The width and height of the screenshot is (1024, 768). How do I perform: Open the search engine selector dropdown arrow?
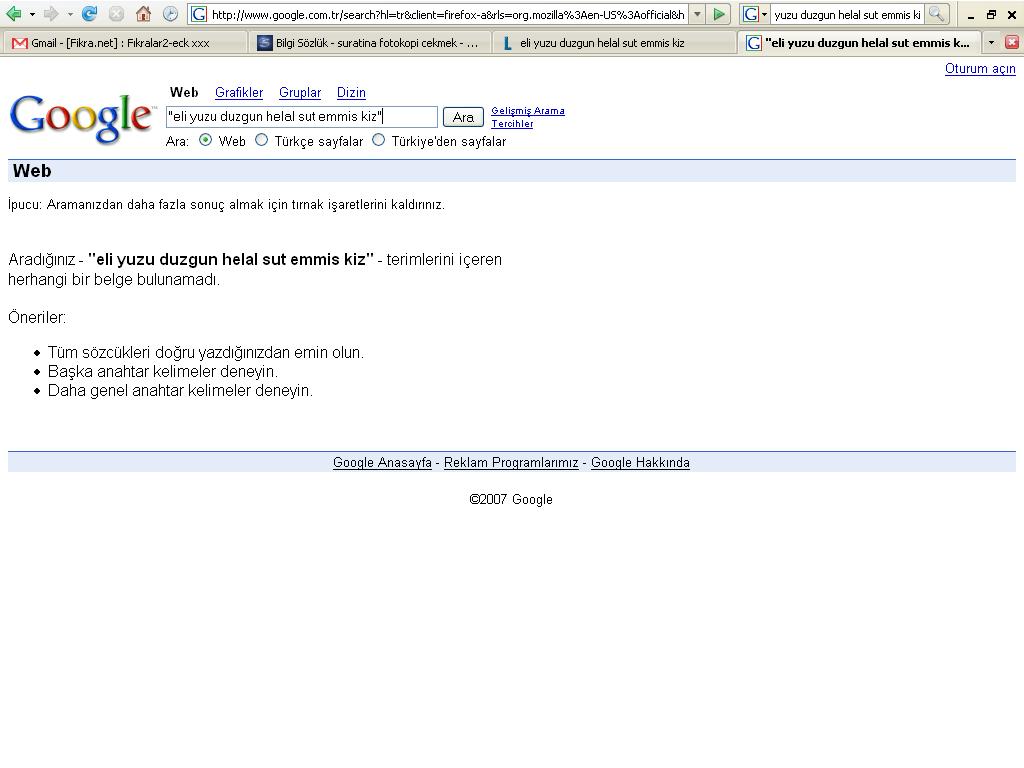click(x=765, y=14)
